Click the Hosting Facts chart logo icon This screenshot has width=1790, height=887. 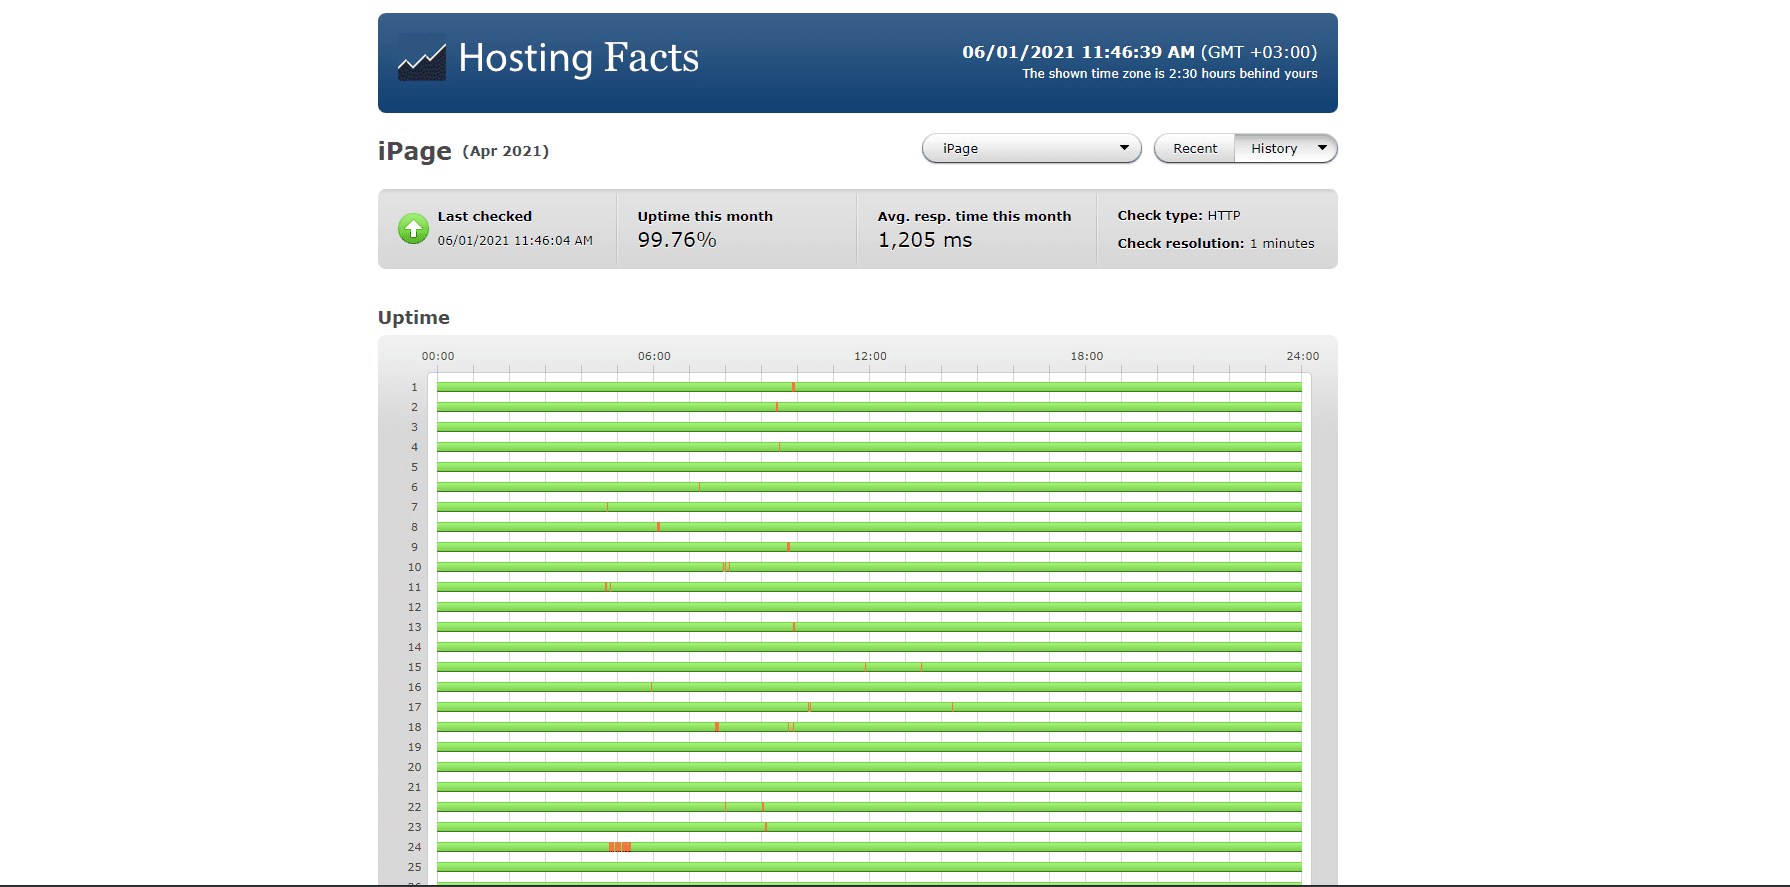421,58
